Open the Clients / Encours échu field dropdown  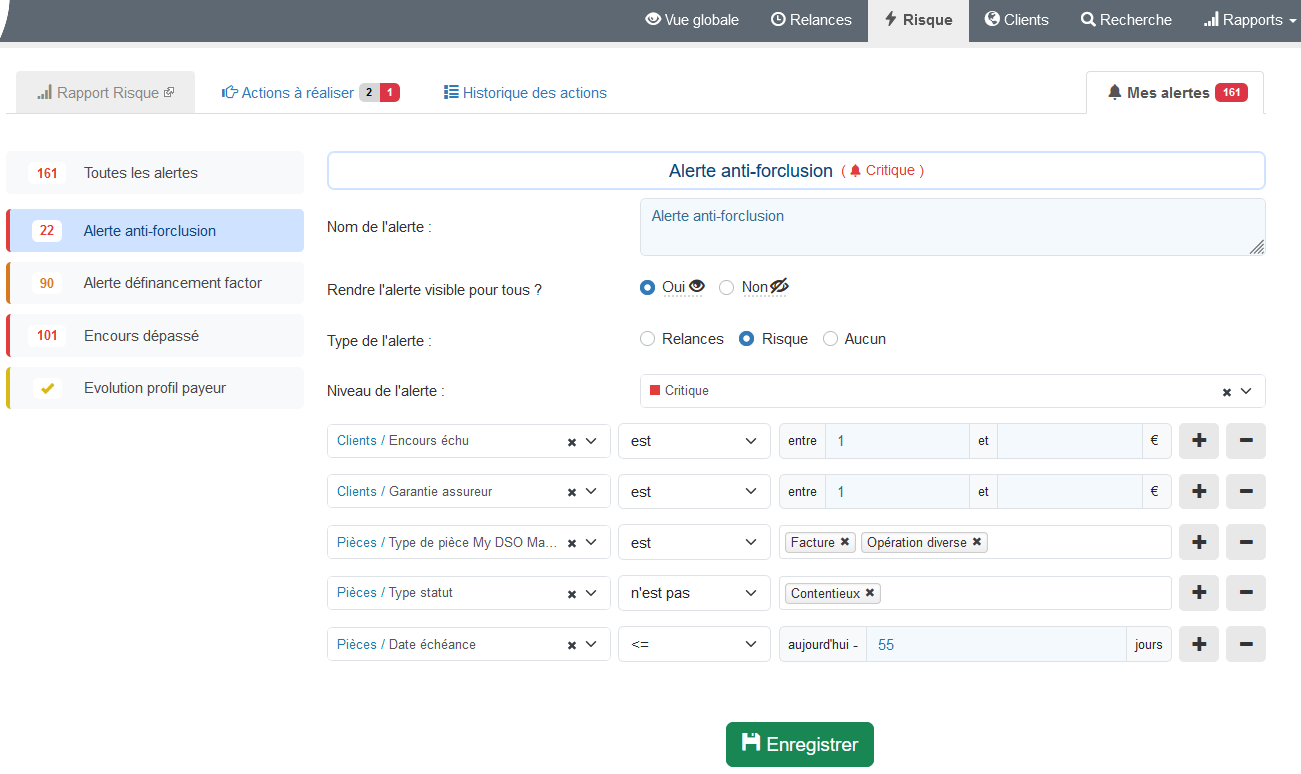(x=468, y=441)
